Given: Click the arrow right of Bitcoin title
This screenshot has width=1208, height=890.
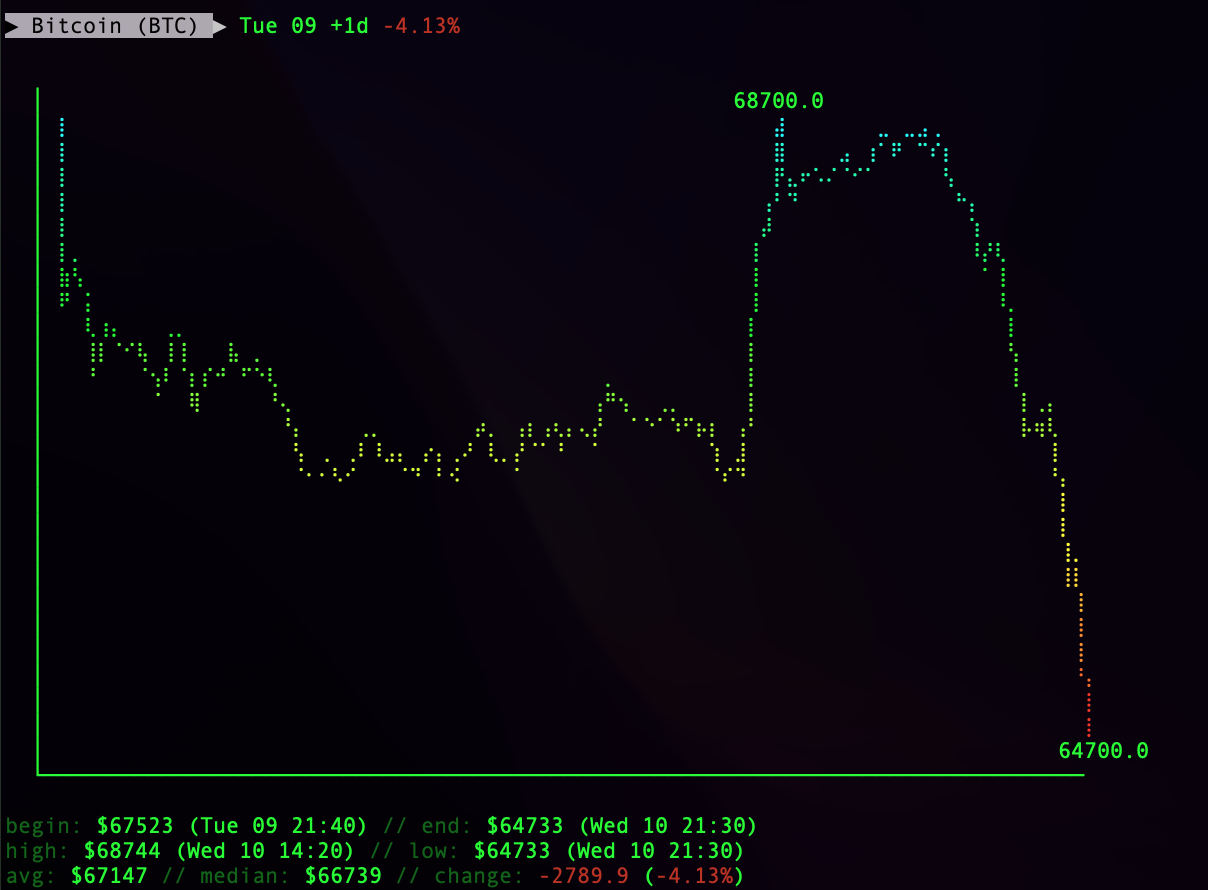Looking at the screenshot, I should [220, 26].
